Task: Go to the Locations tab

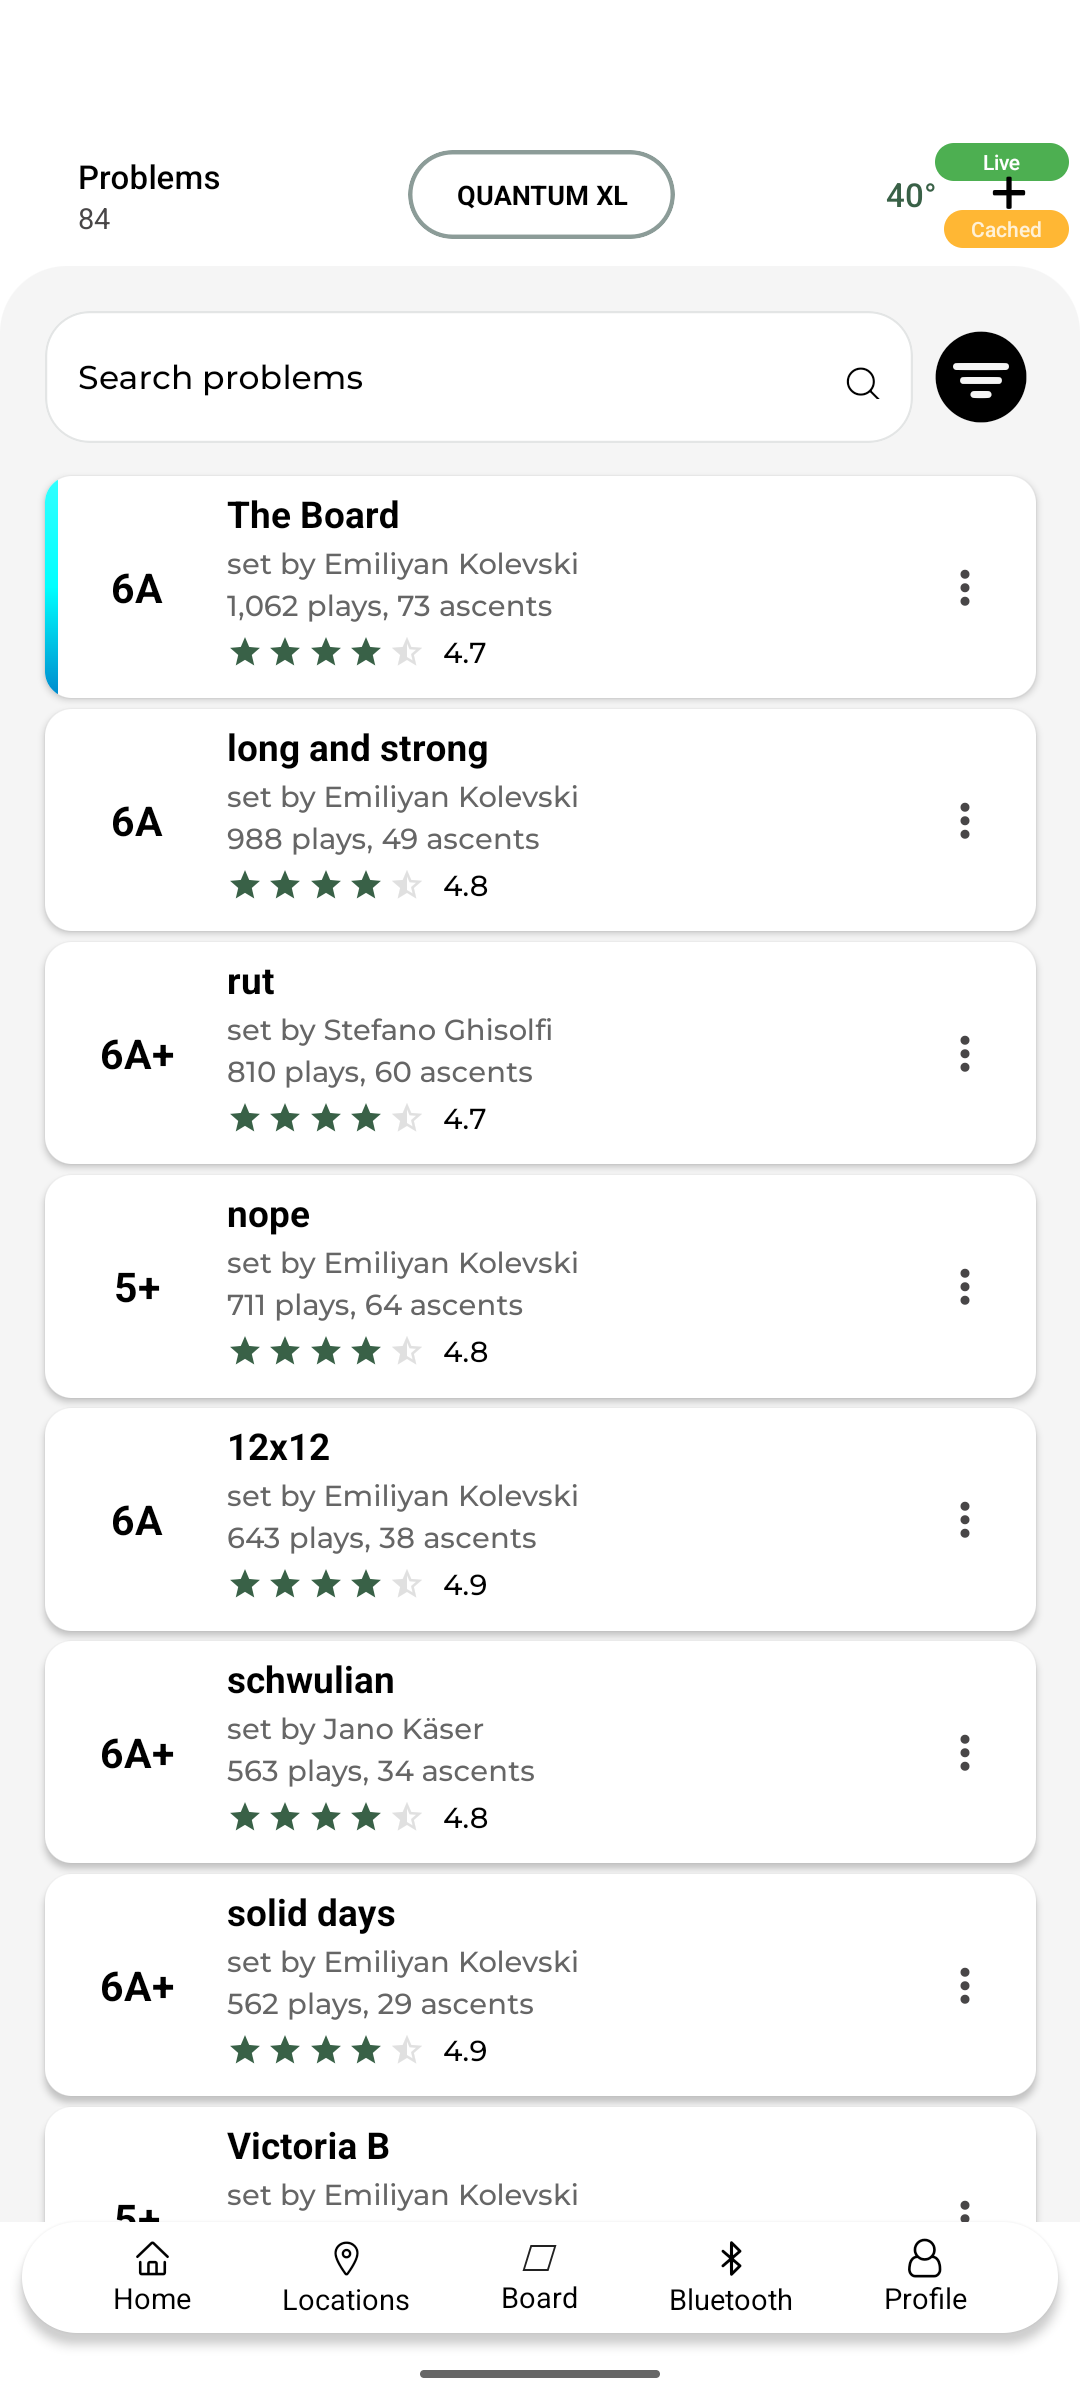Action: click(346, 2276)
